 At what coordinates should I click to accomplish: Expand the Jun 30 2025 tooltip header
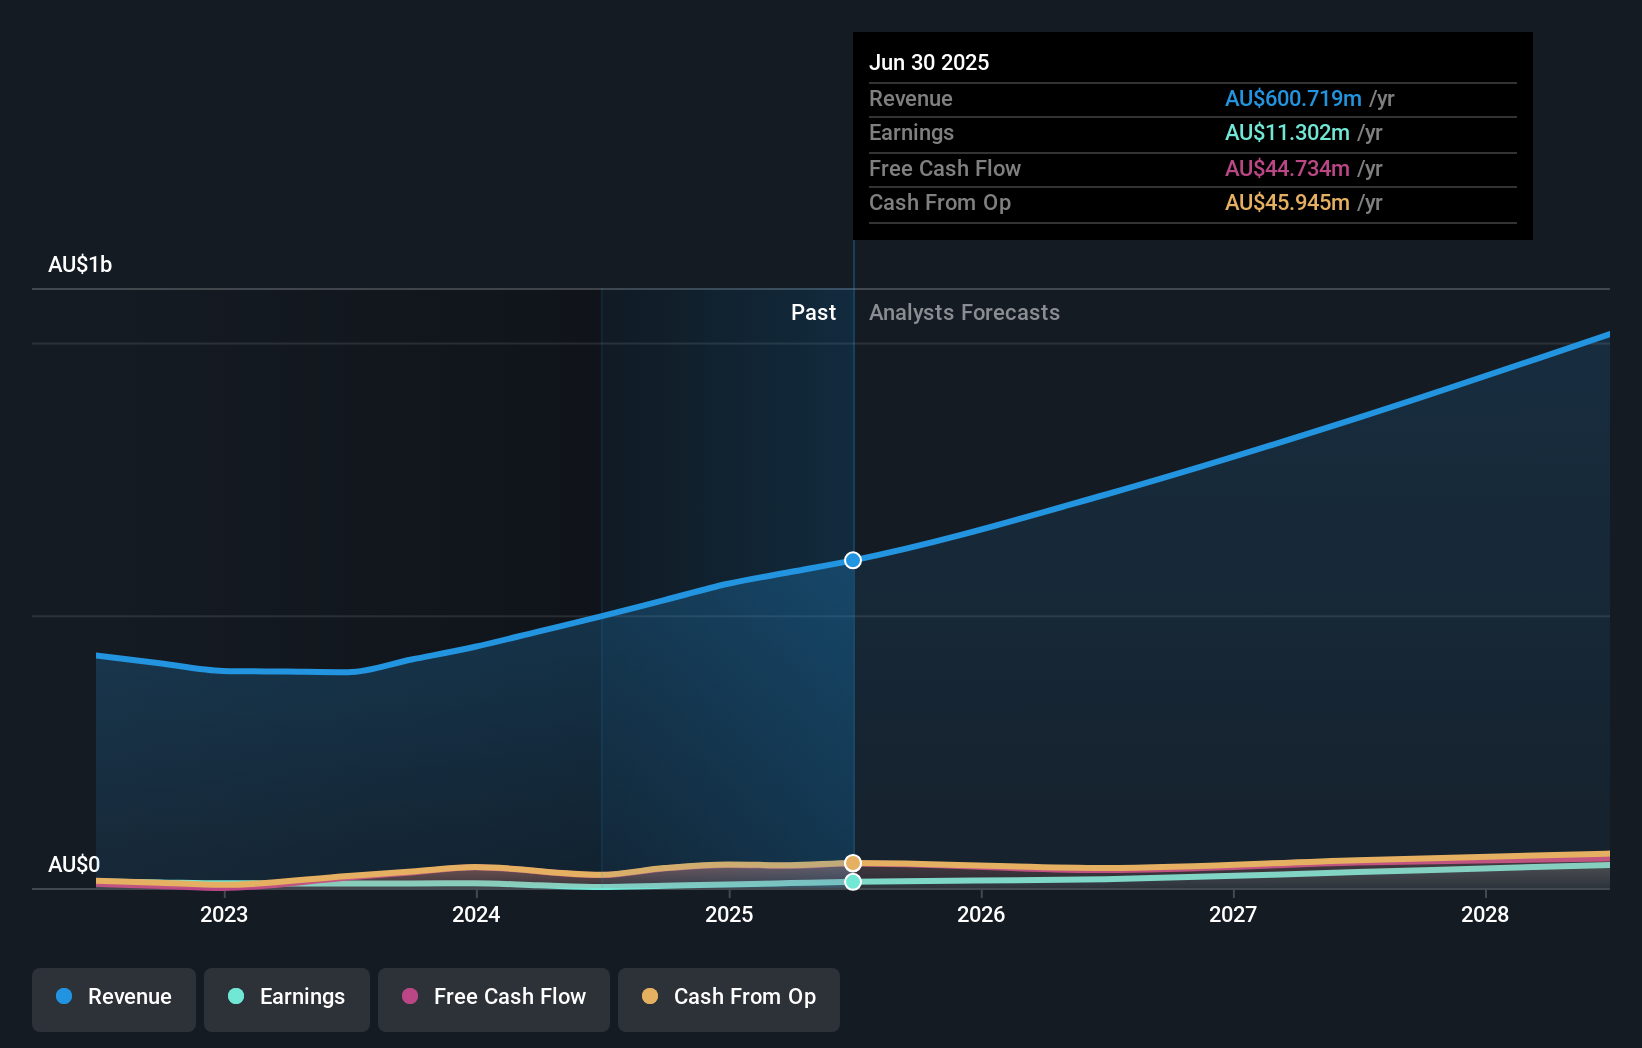(929, 62)
